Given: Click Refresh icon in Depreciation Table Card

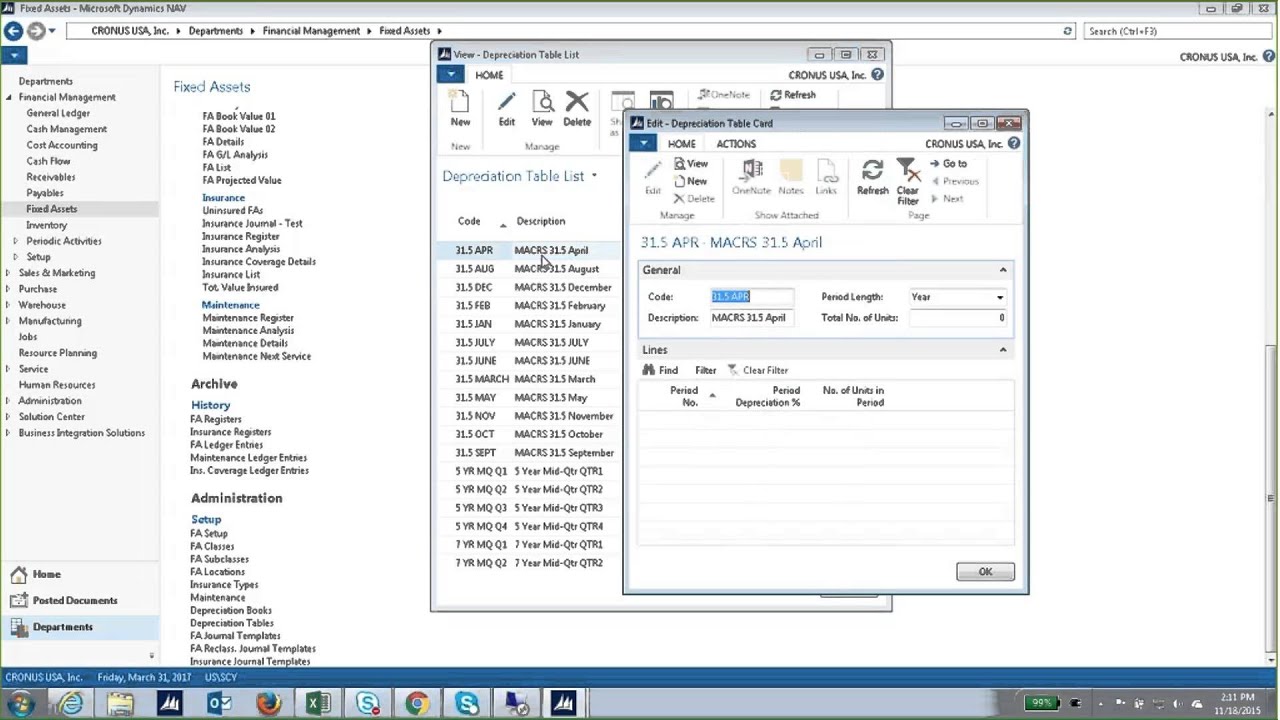Looking at the screenshot, I should [x=872, y=177].
